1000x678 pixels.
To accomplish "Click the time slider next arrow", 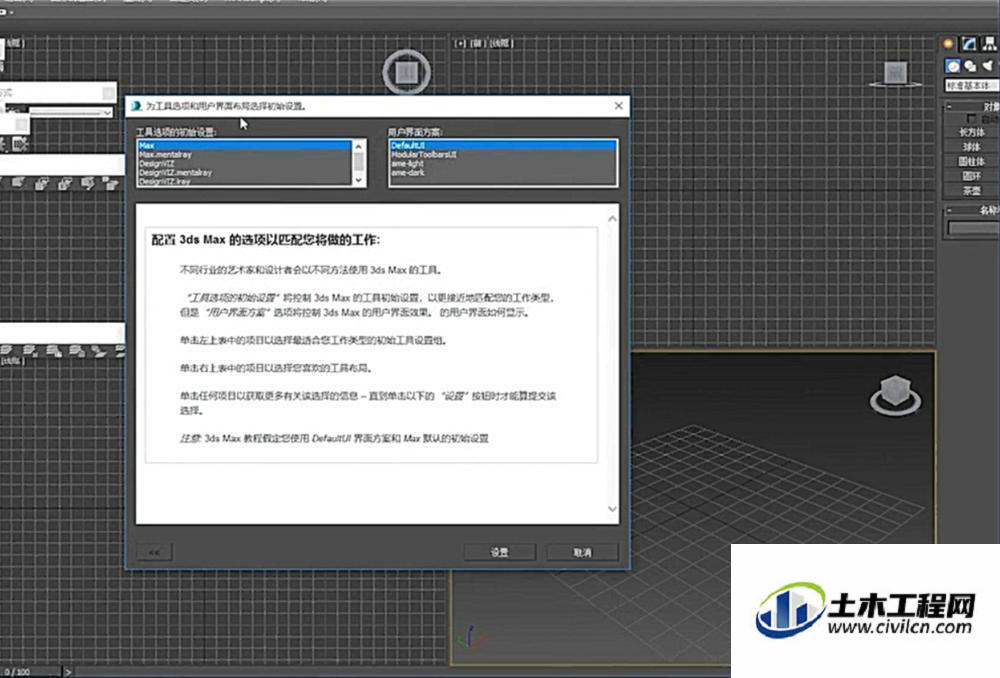I will [x=68, y=672].
